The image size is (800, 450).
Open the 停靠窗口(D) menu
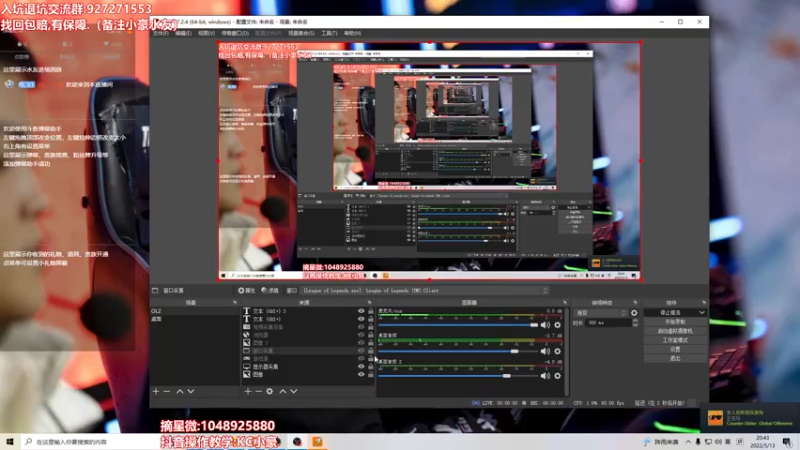tap(235, 33)
